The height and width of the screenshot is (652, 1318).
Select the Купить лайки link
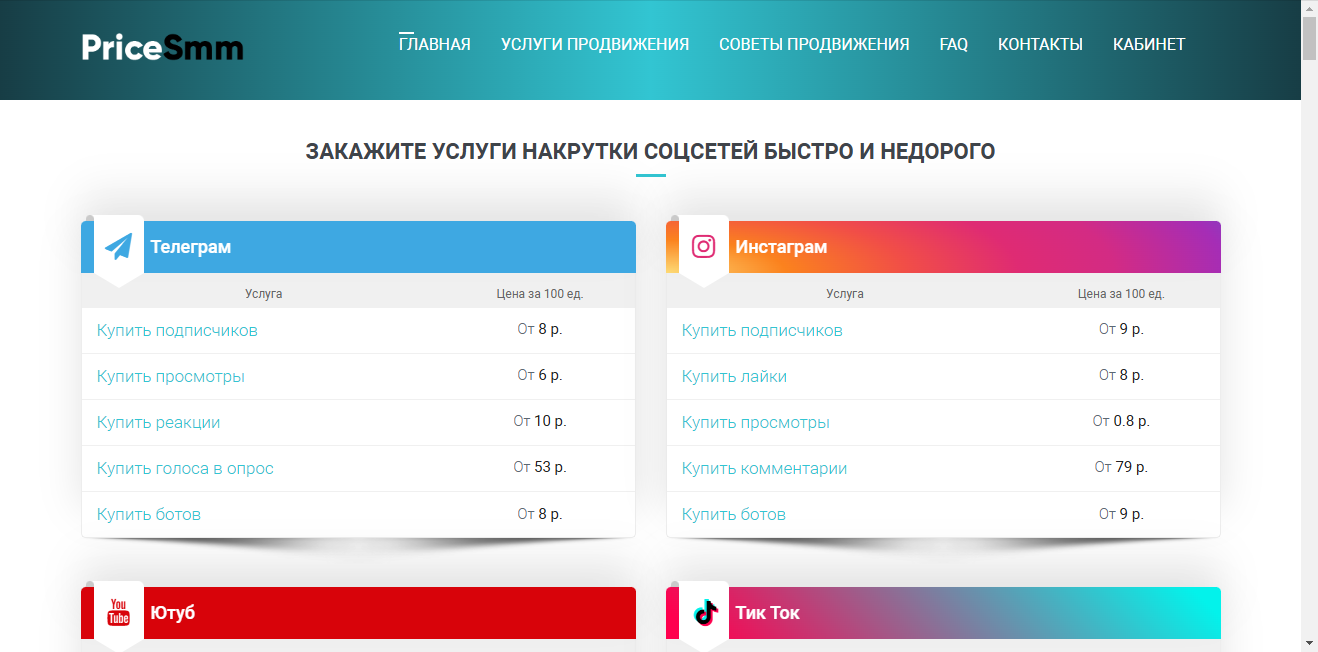734,376
